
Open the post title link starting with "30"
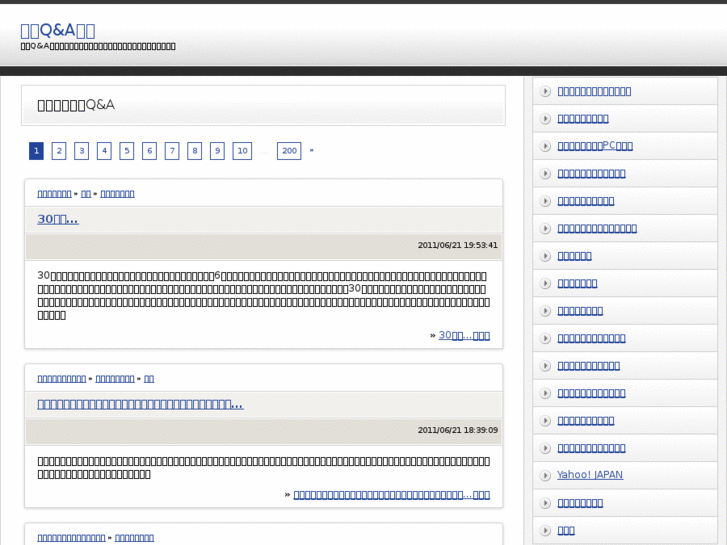coord(58,219)
